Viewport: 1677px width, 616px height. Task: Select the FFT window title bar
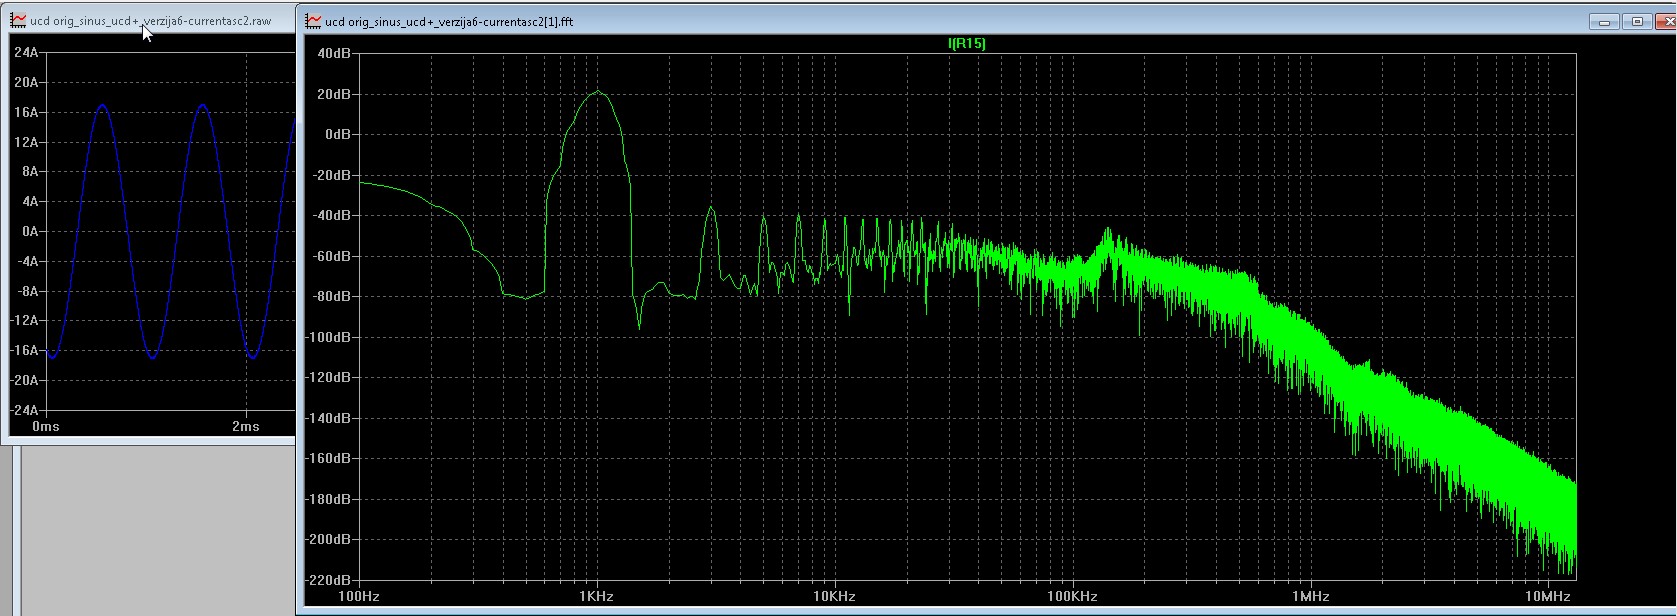(x=987, y=21)
